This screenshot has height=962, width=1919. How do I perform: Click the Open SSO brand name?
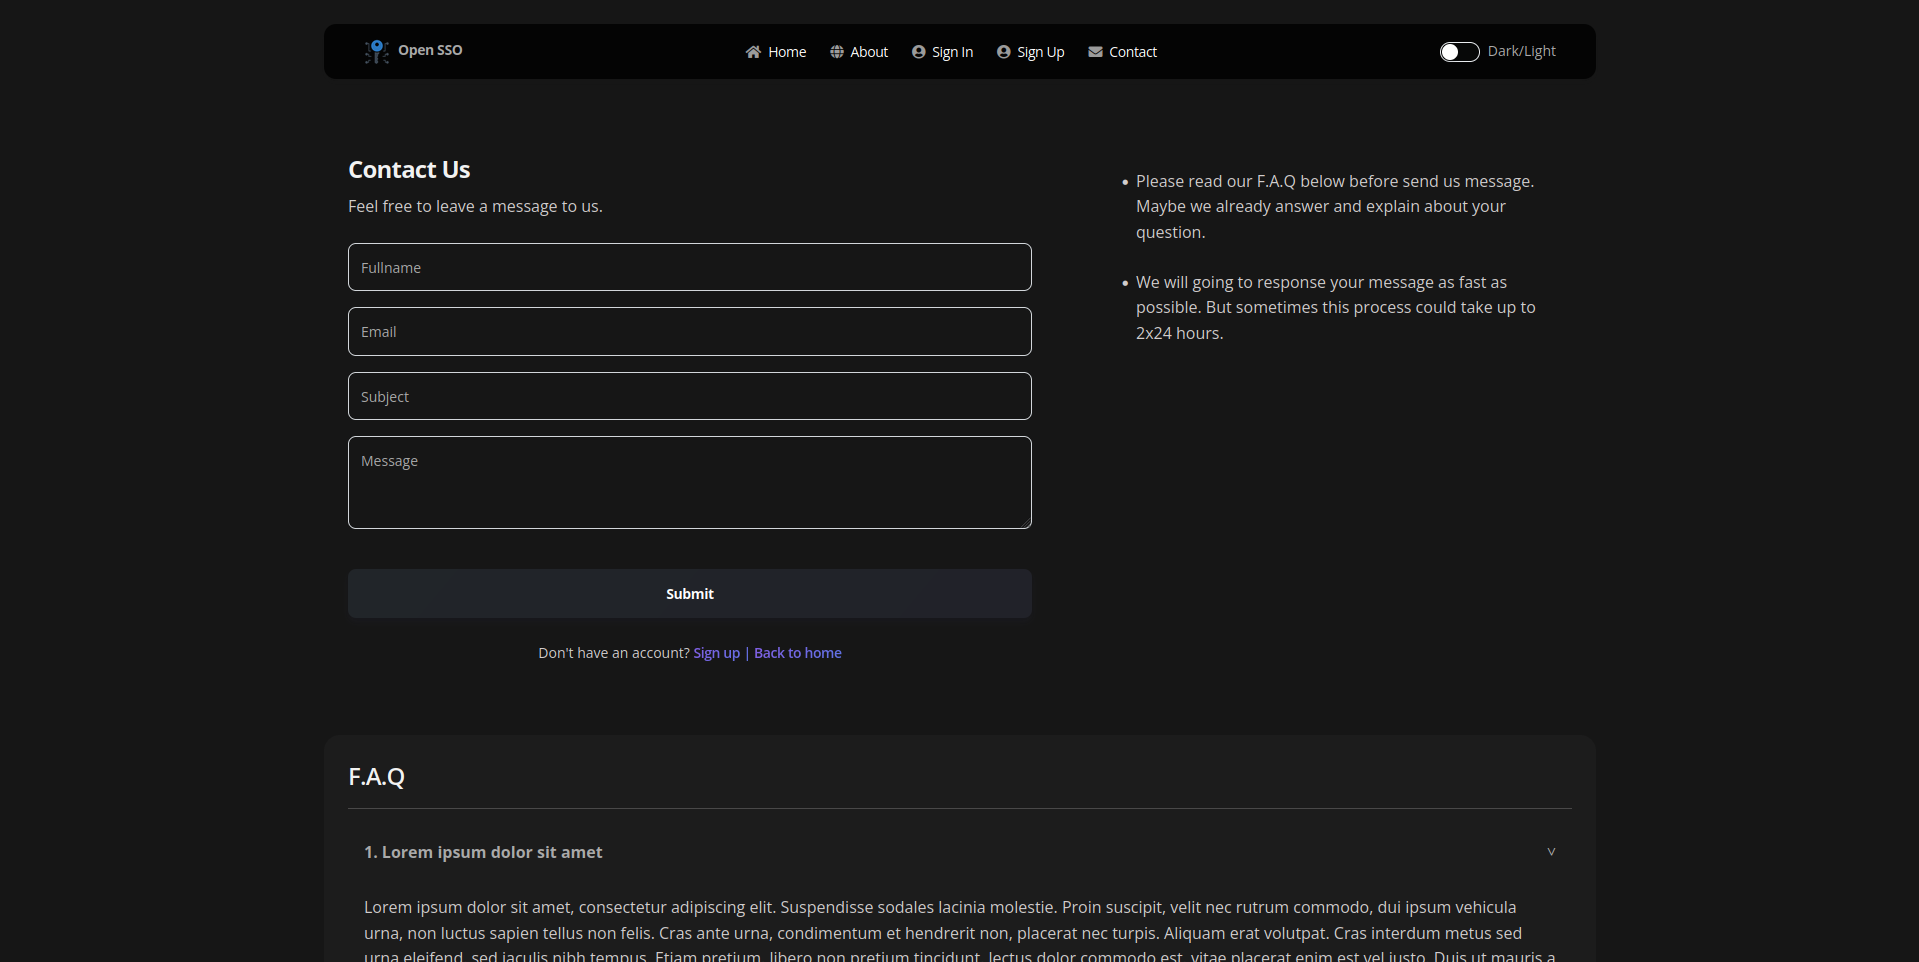[x=430, y=50]
